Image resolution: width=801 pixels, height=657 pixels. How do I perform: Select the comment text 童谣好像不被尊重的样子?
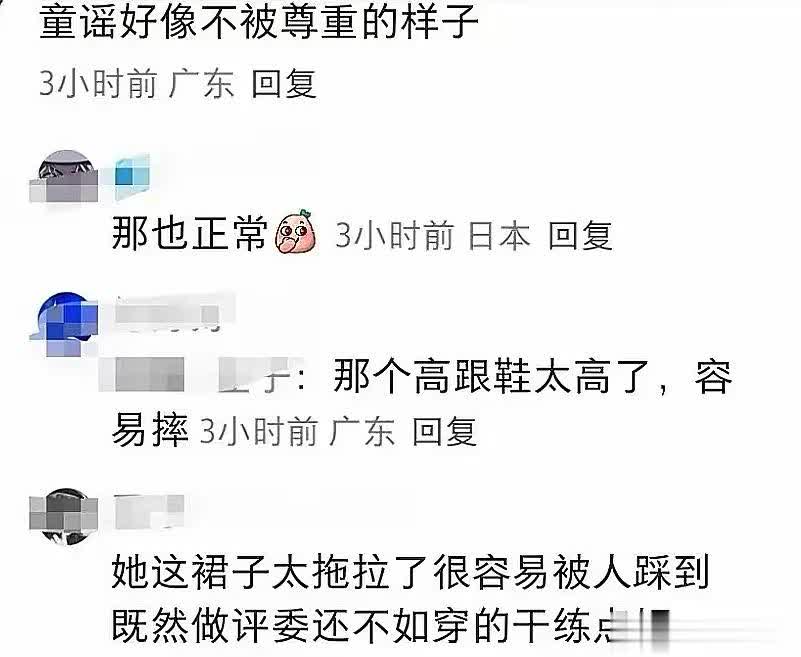click(x=259, y=25)
